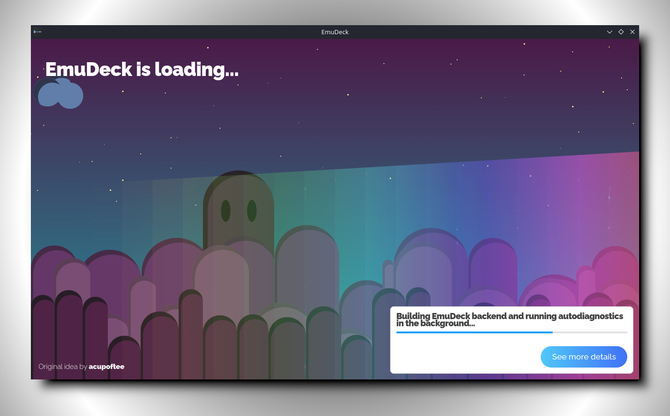The height and width of the screenshot is (416, 670).
Task: Click the See more details button
Action: 584,357
